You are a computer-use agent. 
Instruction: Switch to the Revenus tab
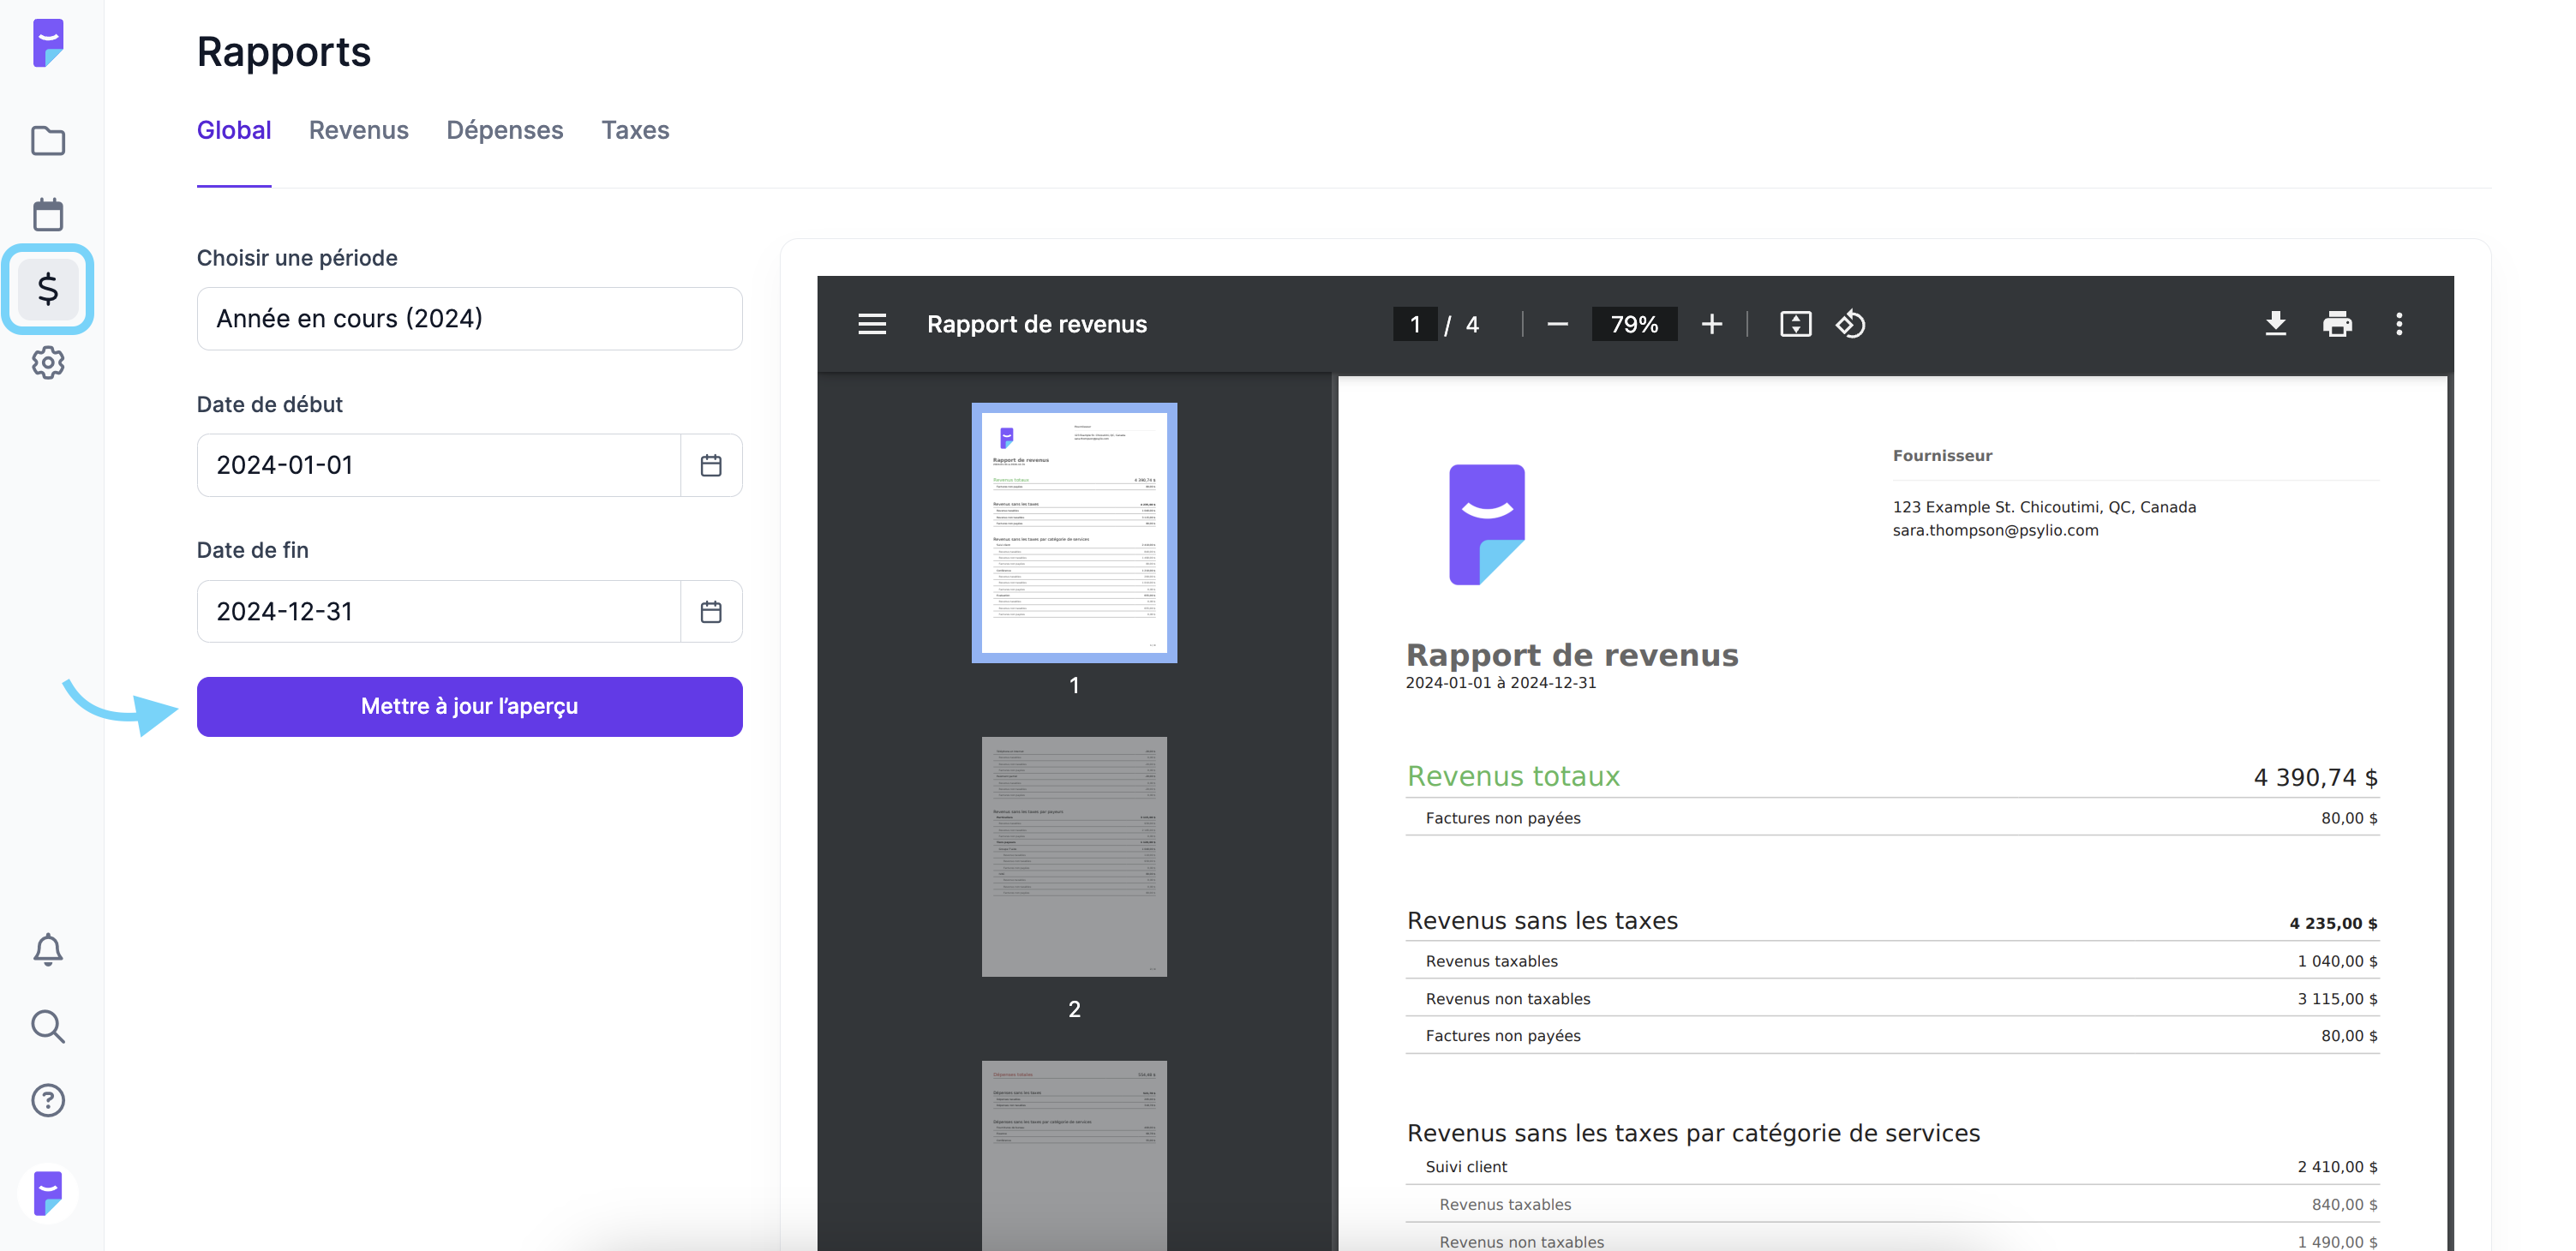(x=359, y=130)
